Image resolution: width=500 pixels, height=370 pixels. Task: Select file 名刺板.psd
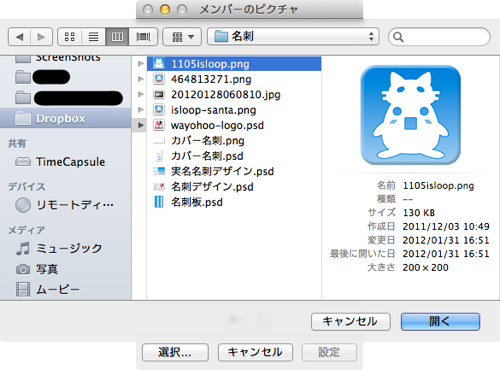[234, 202]
